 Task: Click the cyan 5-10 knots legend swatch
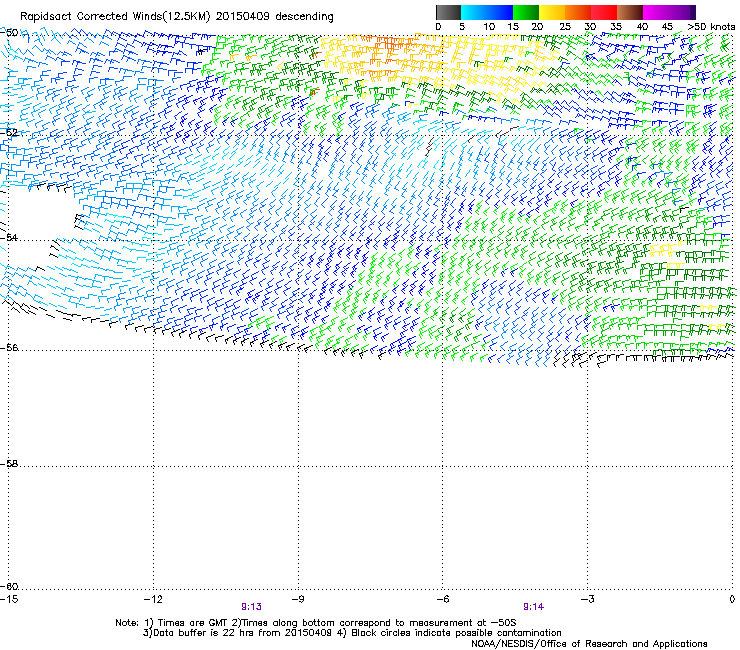coord(474,12)
